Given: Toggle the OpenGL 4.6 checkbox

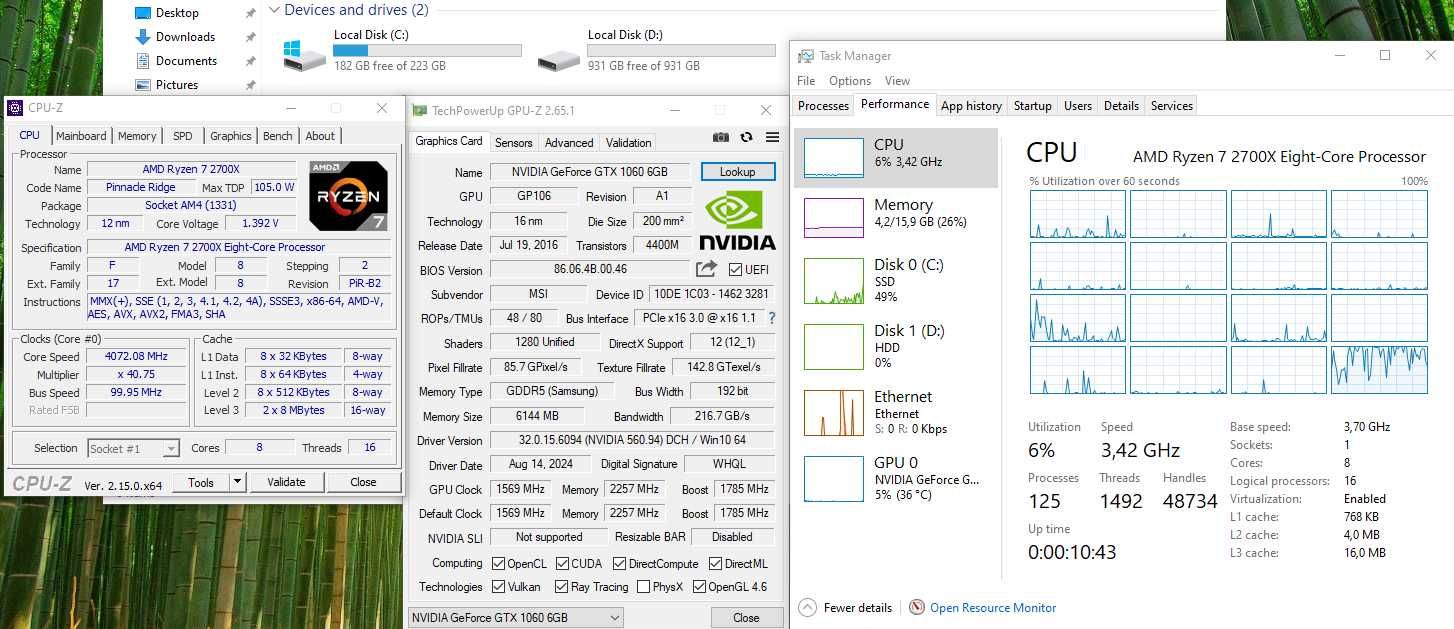Looking at the screenshot, I should click(x=699, y=587).
